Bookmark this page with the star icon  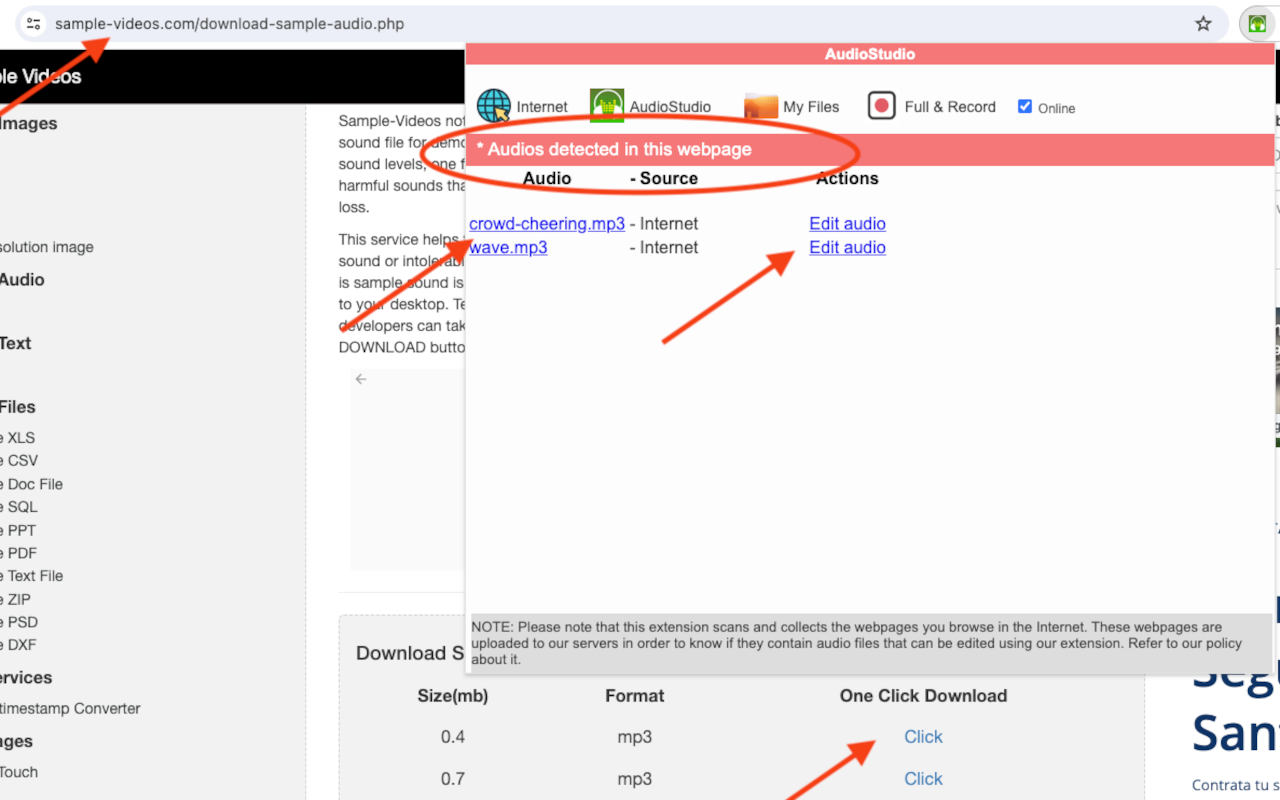pos(1203,24)
